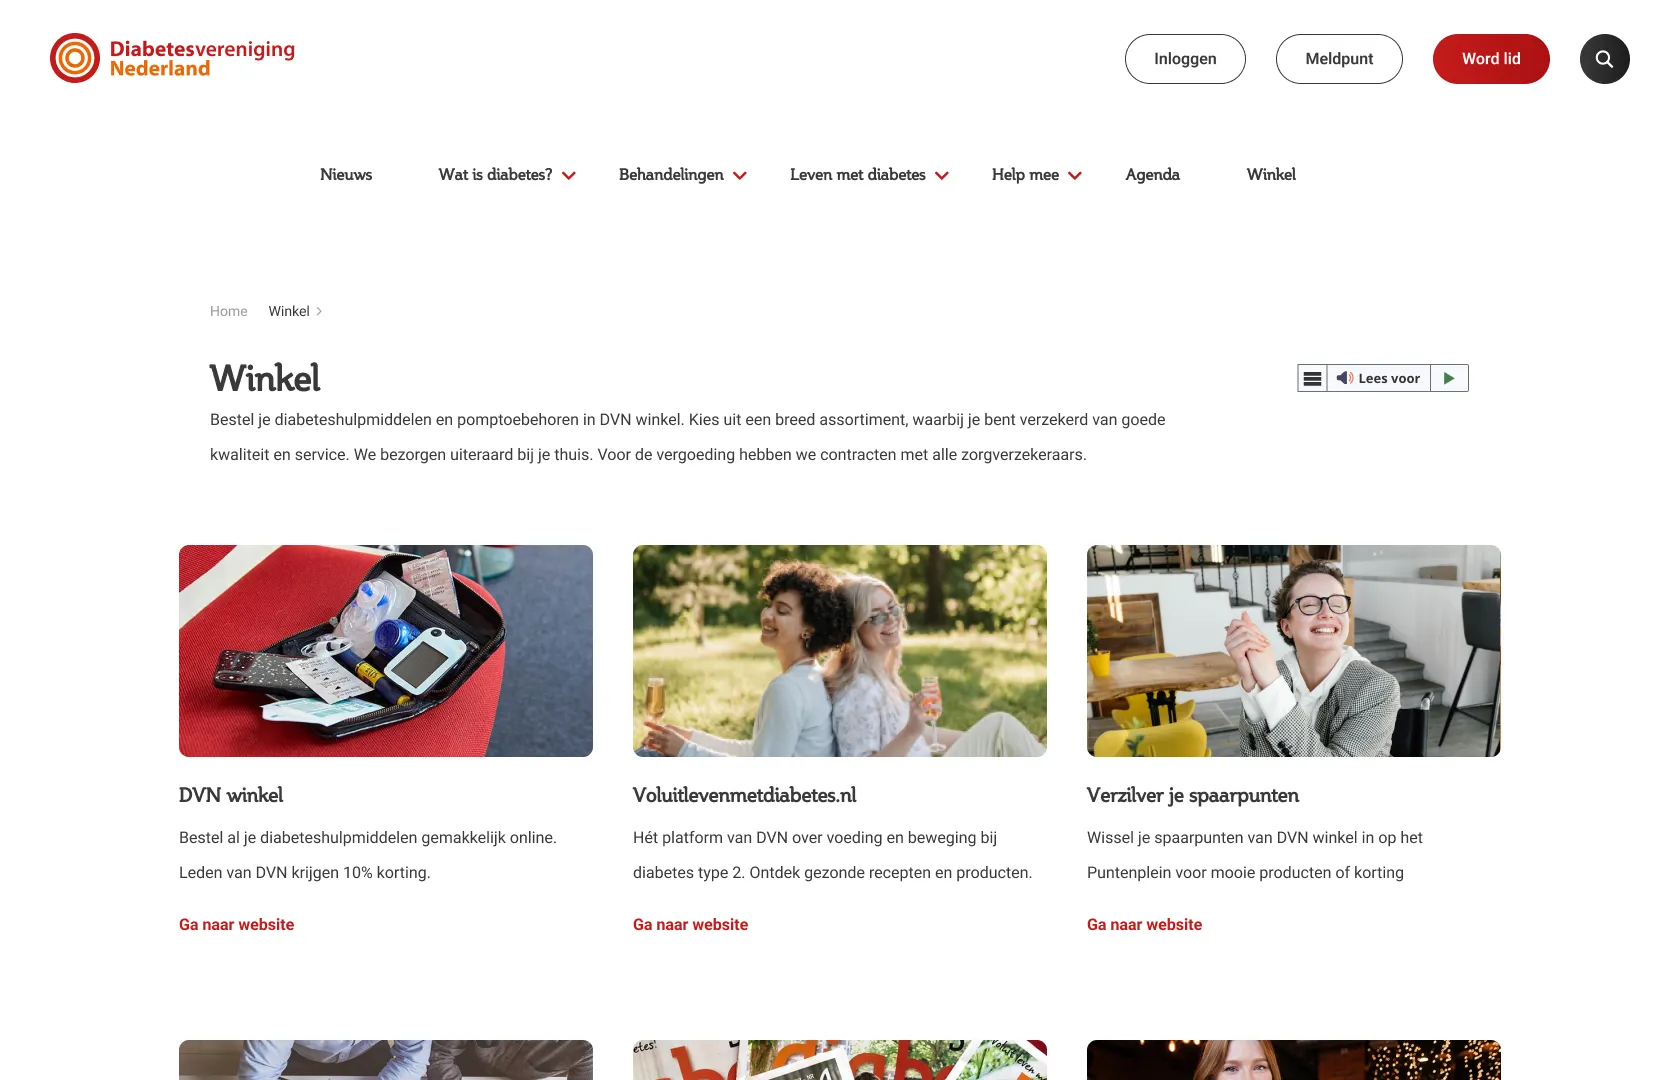The height and width of the screenshot is (1080, 1680).
Task: Open the Lees voor hamburger menu icon
Action: (x=1312, y=378)
